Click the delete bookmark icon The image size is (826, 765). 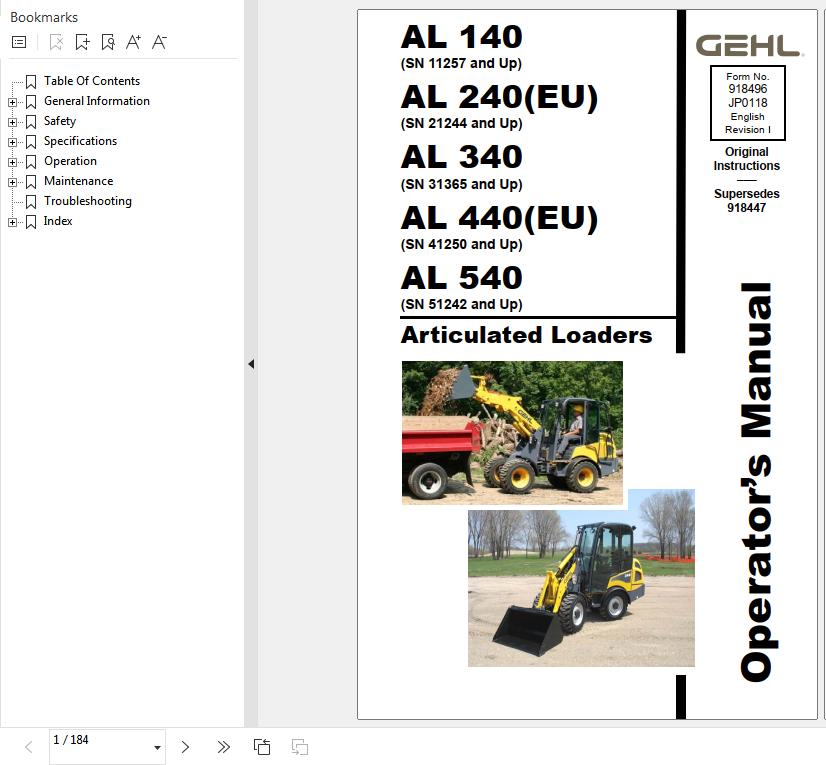tap(56, 42)
